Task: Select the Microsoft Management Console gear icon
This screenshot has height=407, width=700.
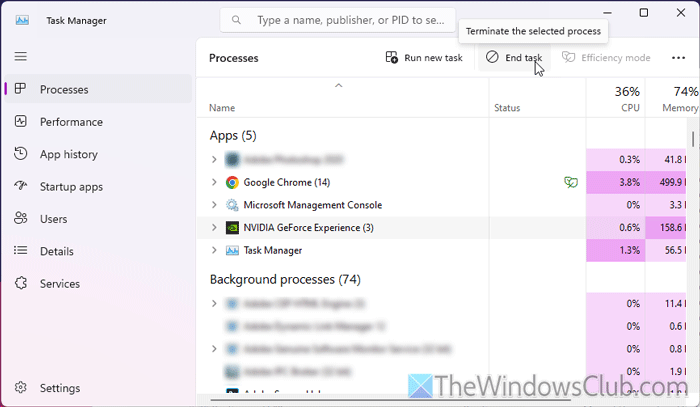Action: point(232,205)
